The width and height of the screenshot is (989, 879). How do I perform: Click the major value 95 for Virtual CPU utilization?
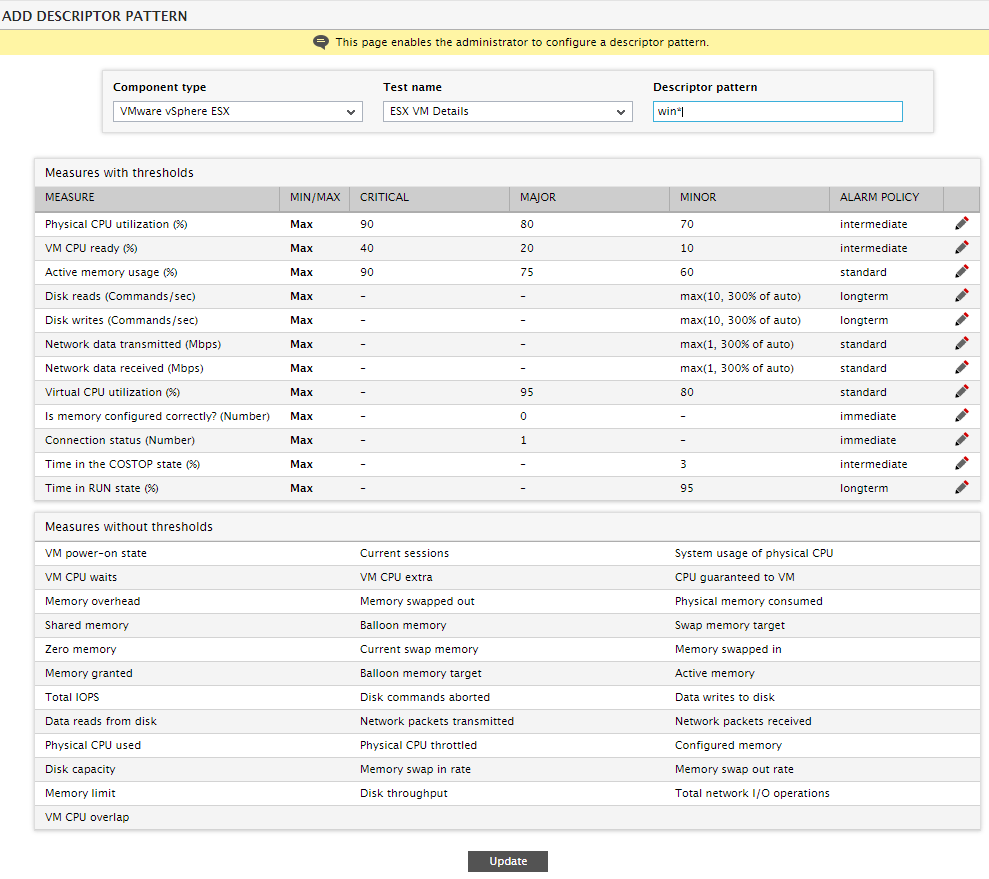pyautogui.click(x=527, y=392)
